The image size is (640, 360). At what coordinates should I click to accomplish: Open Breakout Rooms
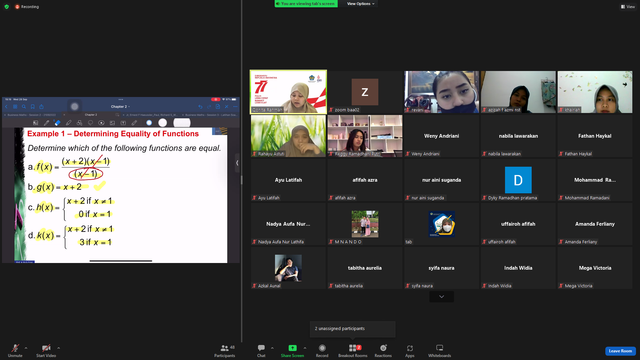point(353,350)
